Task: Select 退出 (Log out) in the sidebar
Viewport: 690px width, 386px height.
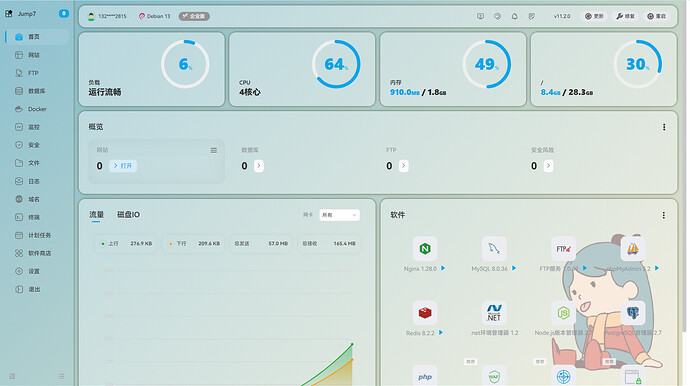Action: (37, 290)
